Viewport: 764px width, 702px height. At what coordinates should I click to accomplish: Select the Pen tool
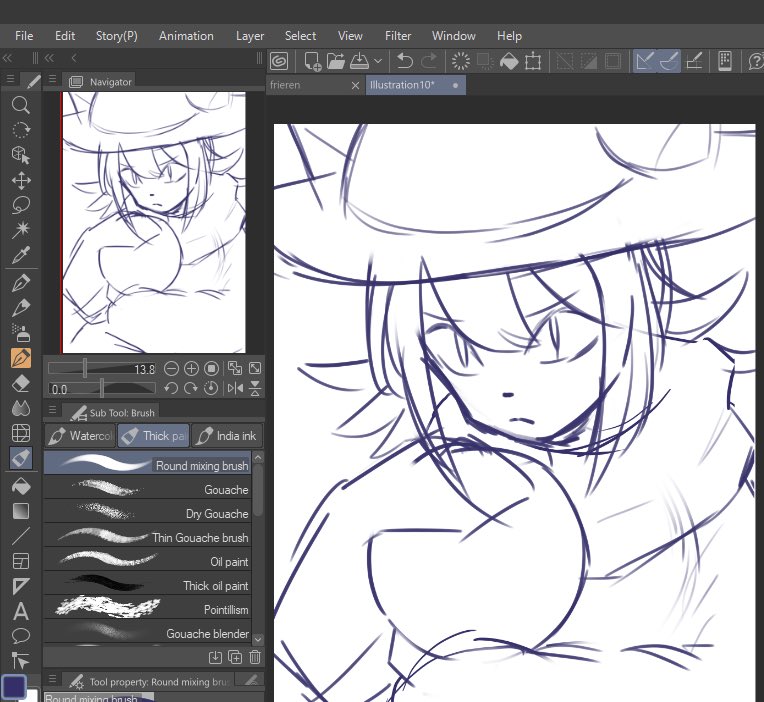[x=20, y=283]
